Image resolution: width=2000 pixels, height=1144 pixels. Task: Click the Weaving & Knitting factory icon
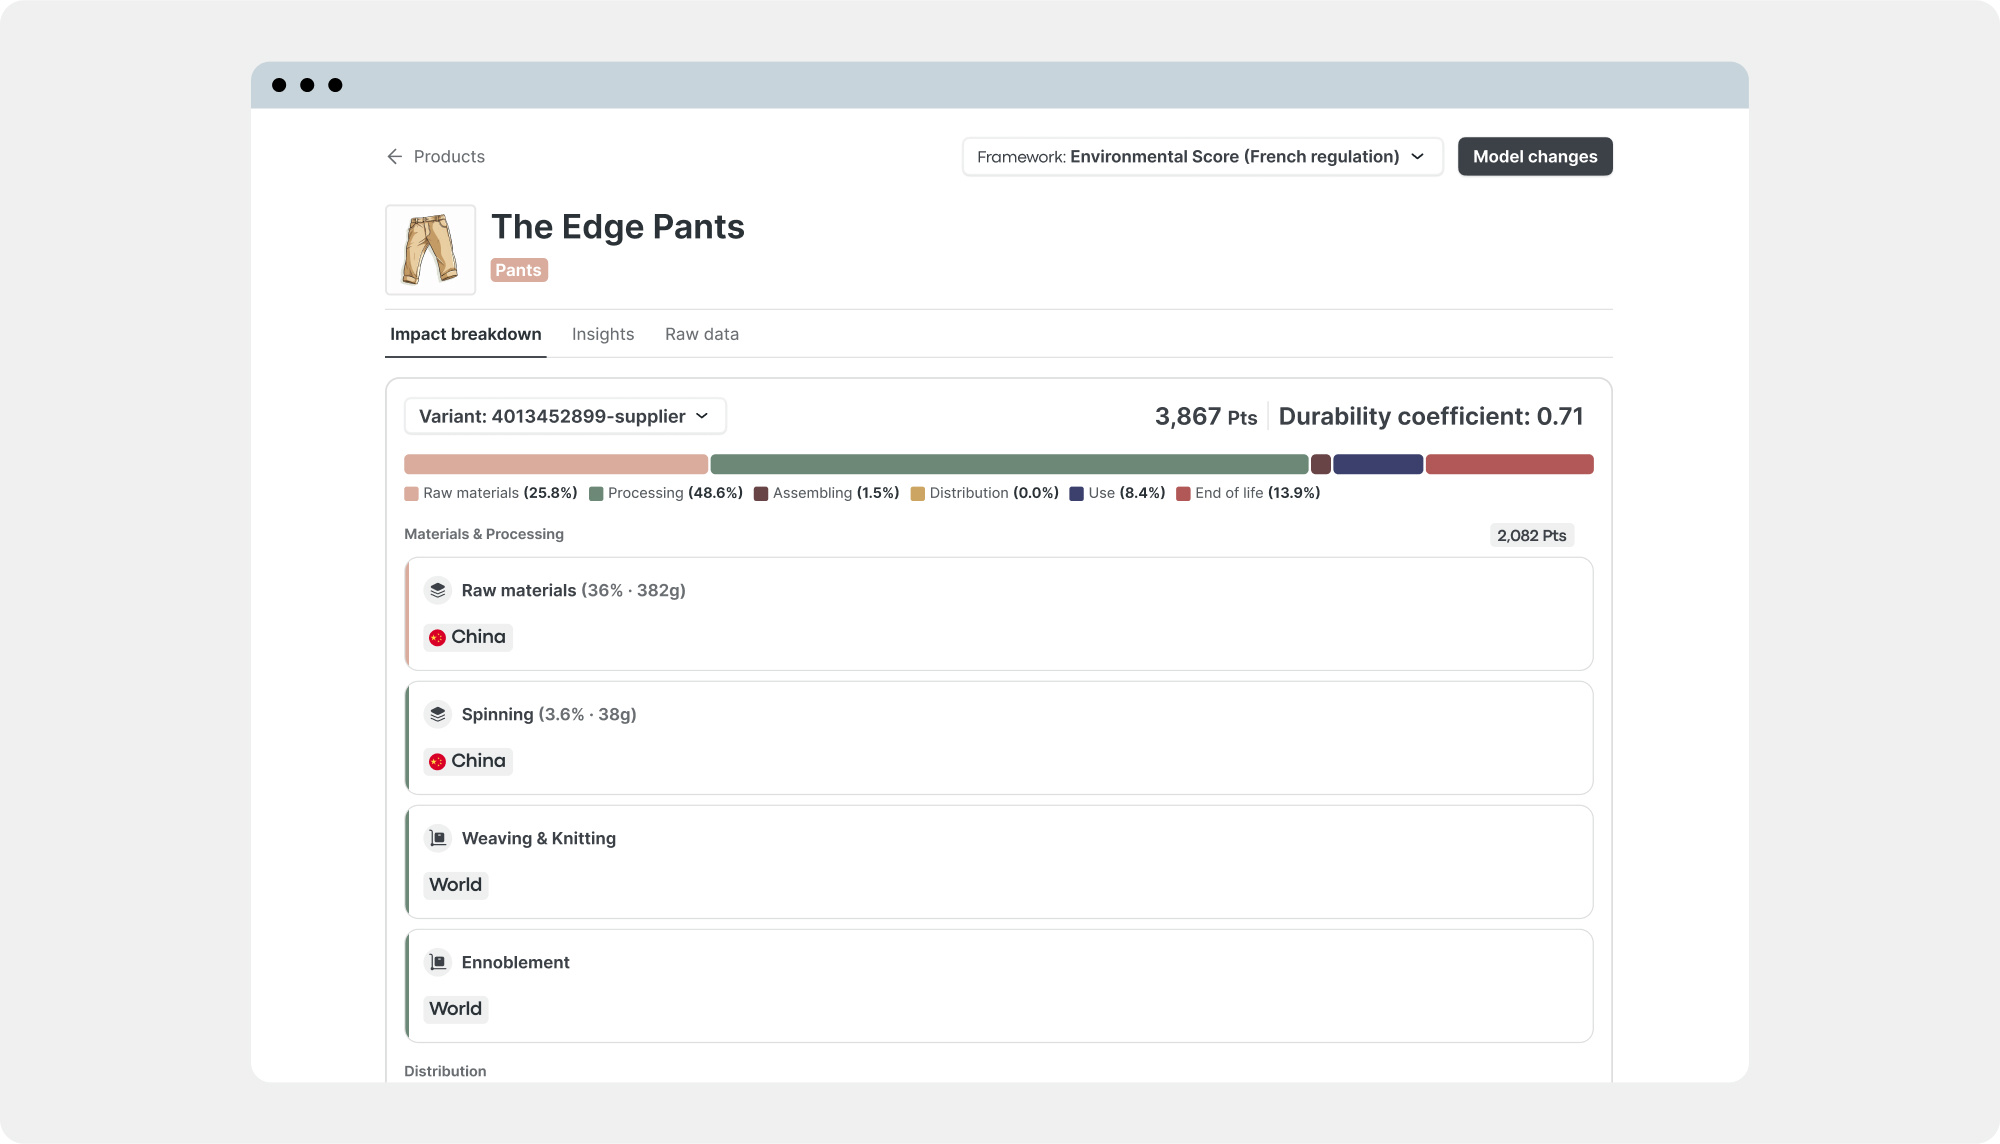437,838
